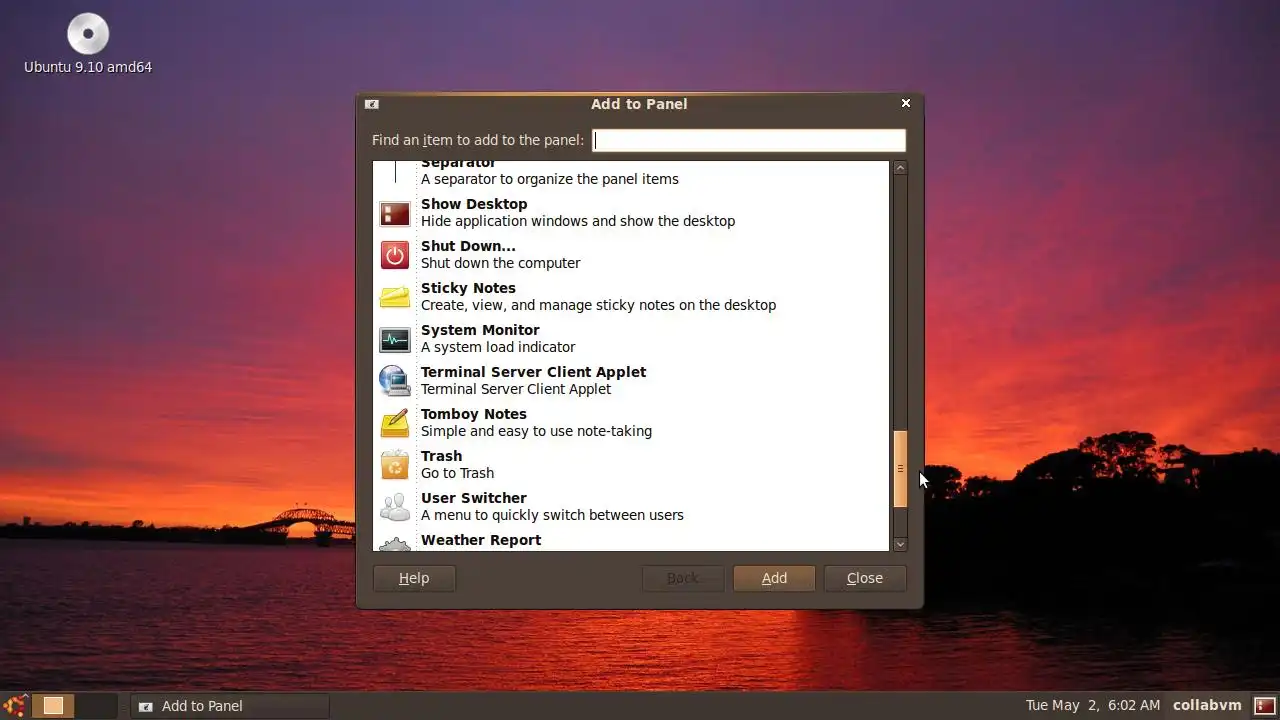Screen dimensions: 1280x720
Task: Choose the 'Weather Report' entry title
Action: point(481,540)
